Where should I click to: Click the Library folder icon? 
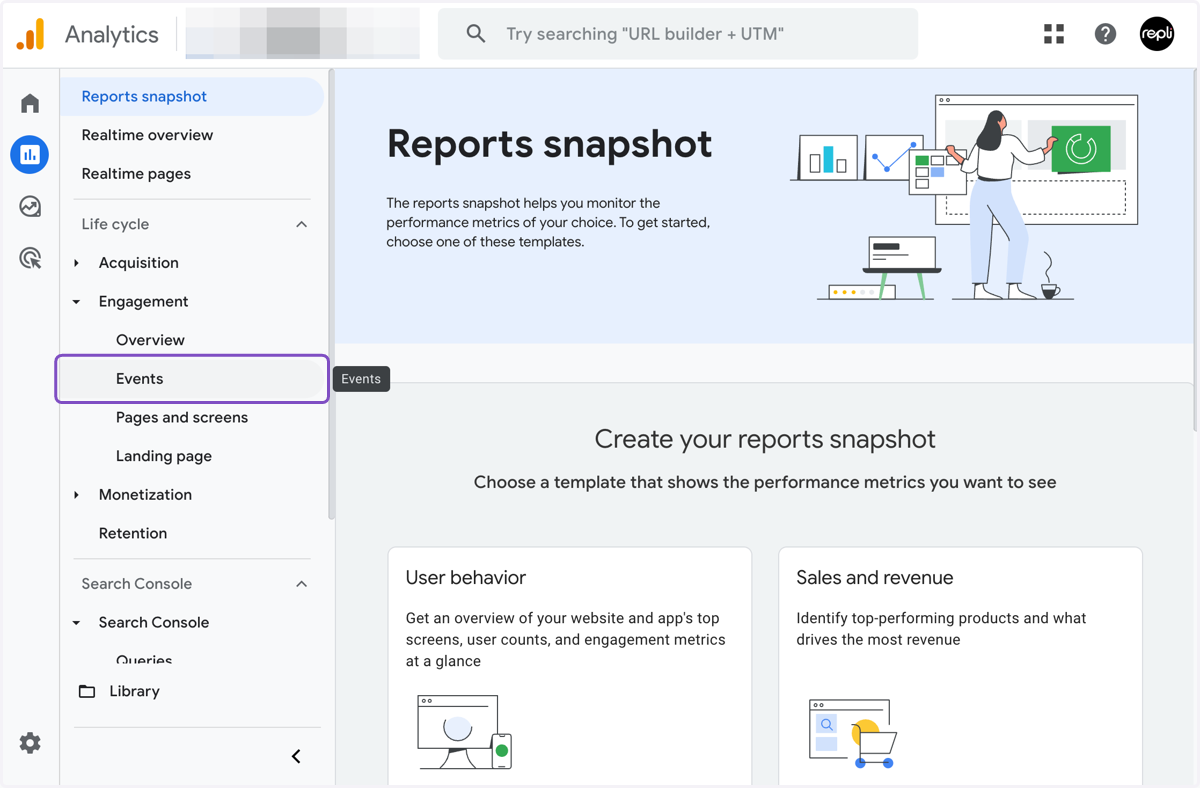pos(87,691)
